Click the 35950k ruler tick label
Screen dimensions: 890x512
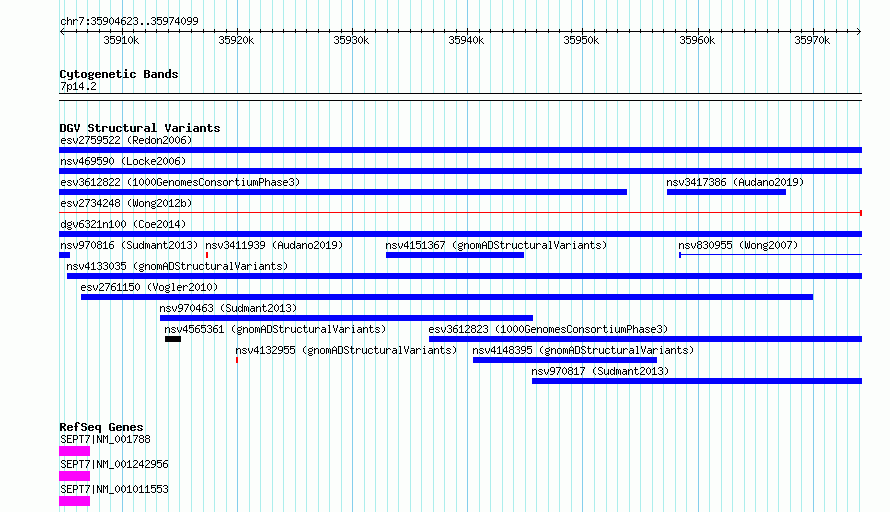tap(581, 40)
